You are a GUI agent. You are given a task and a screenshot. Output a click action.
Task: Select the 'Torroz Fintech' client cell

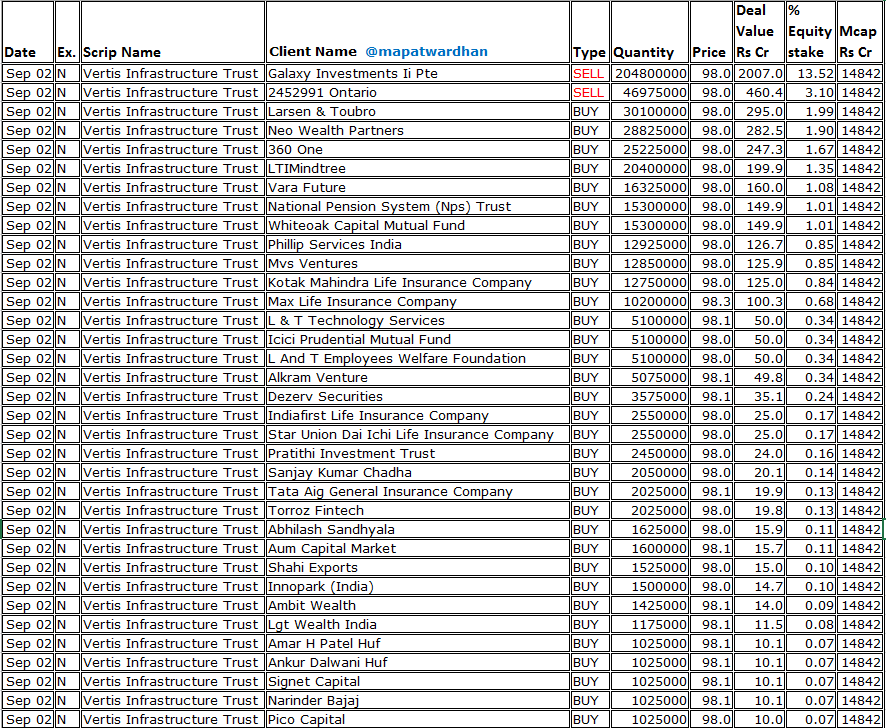point(418,510)
